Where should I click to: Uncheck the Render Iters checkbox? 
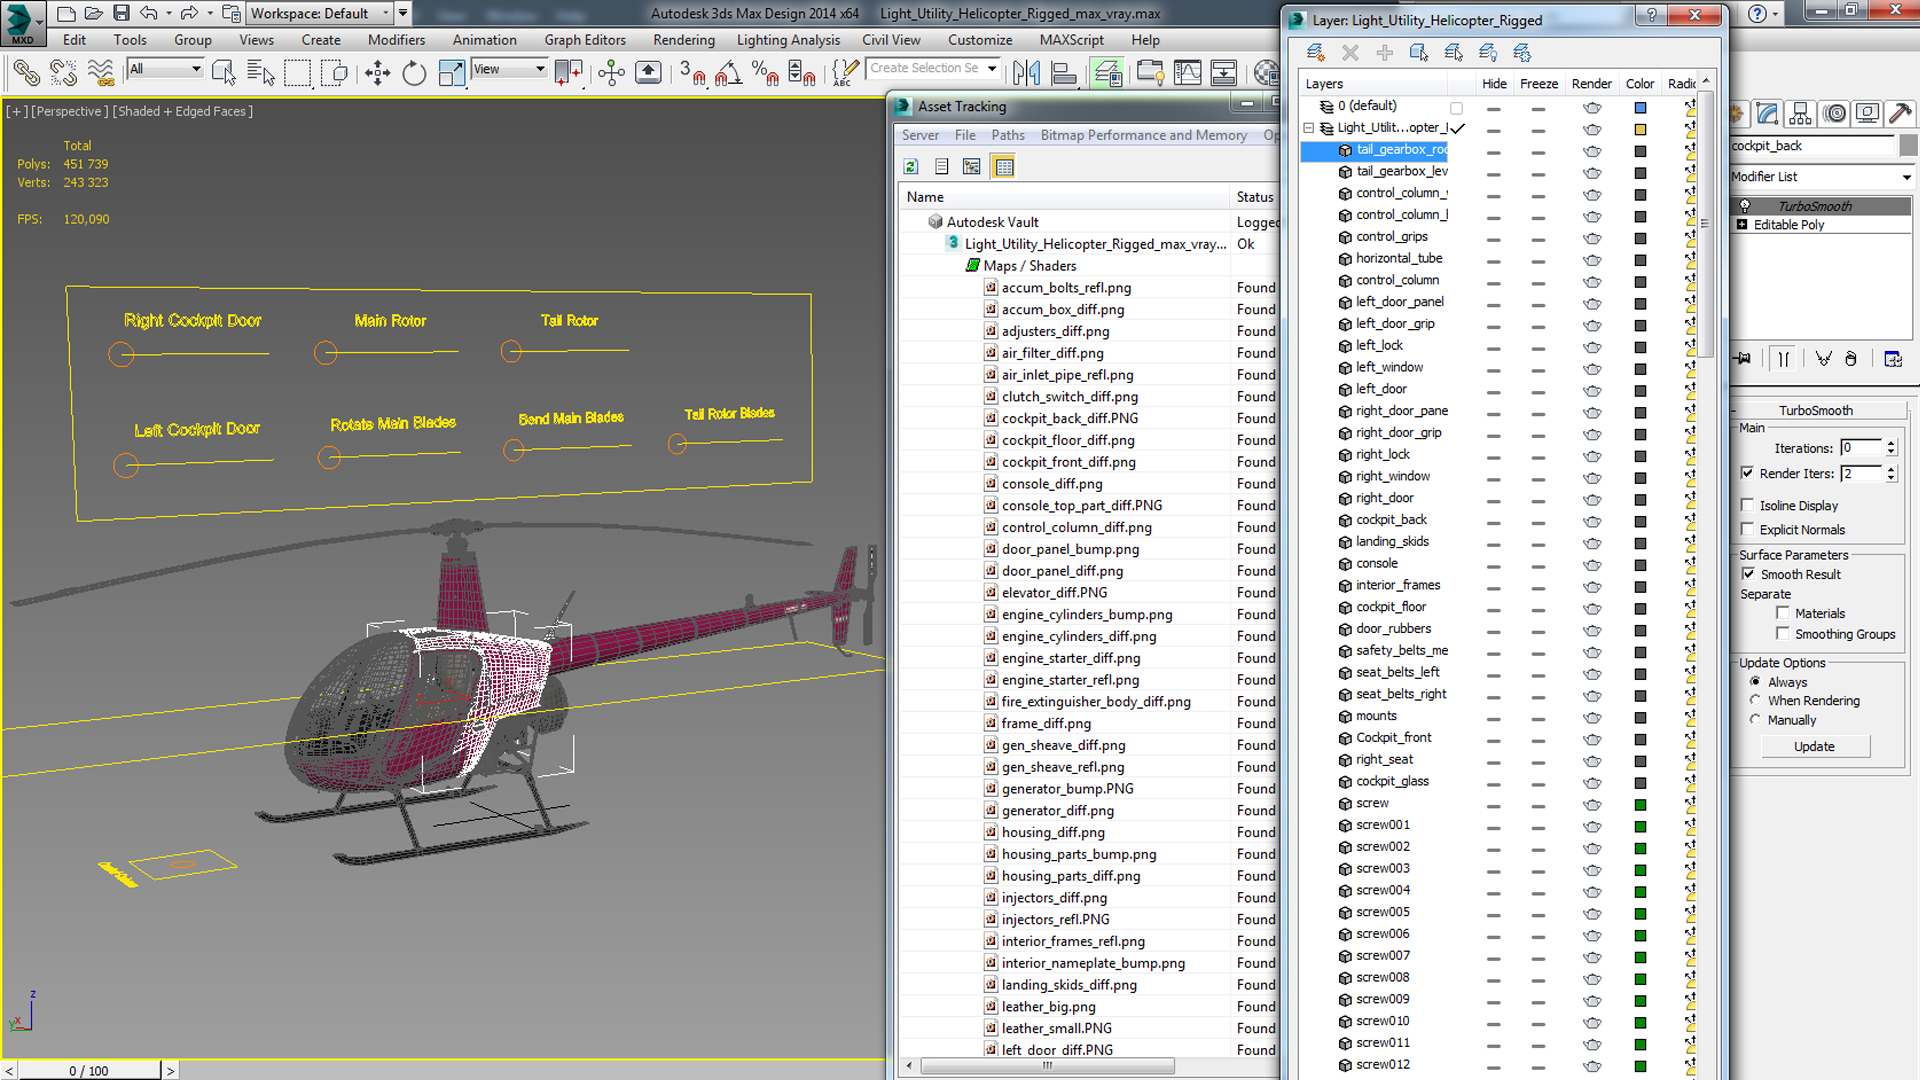(x=1747, y=473)
